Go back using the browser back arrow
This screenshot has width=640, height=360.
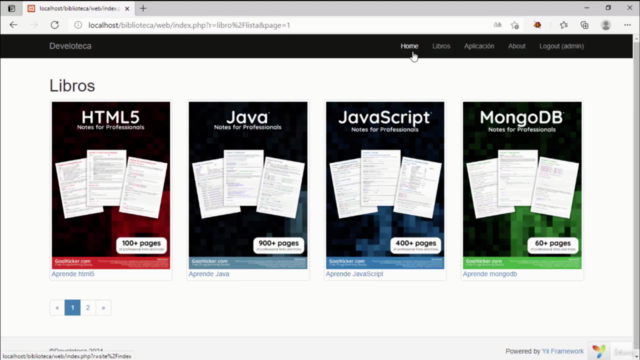coord(13,25)
